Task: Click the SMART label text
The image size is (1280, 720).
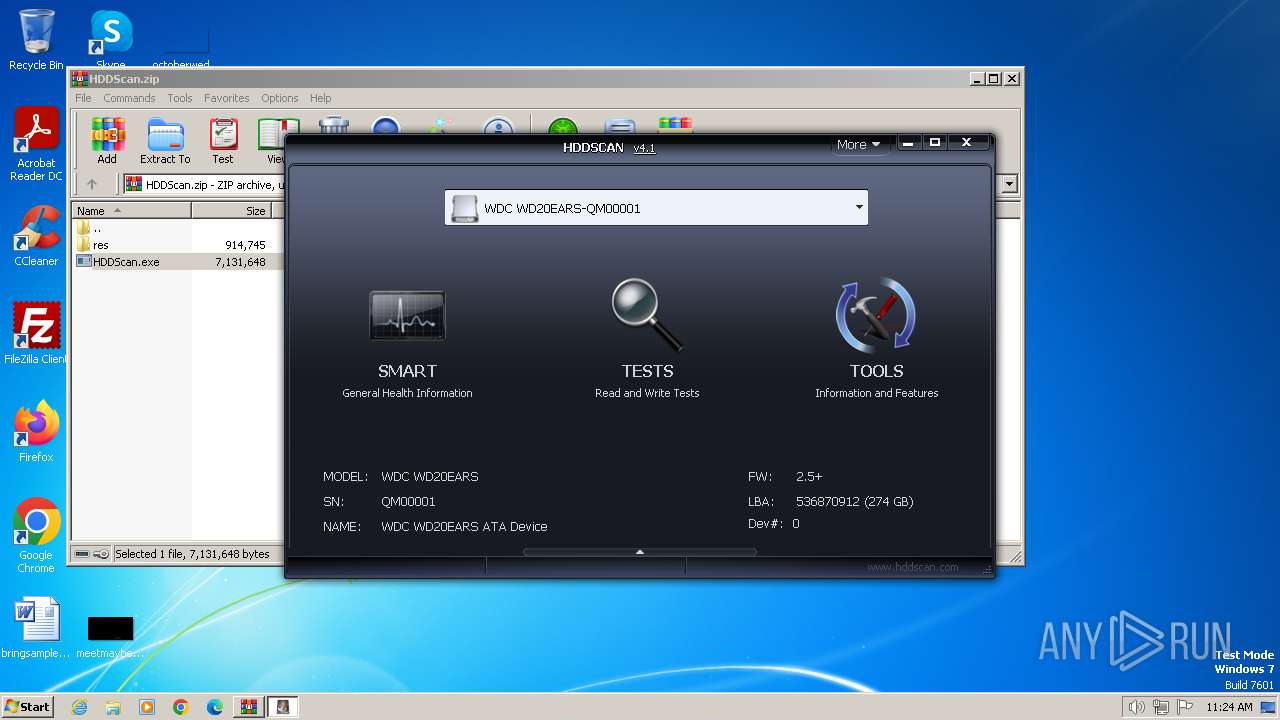Action: (x=407, y=371)
